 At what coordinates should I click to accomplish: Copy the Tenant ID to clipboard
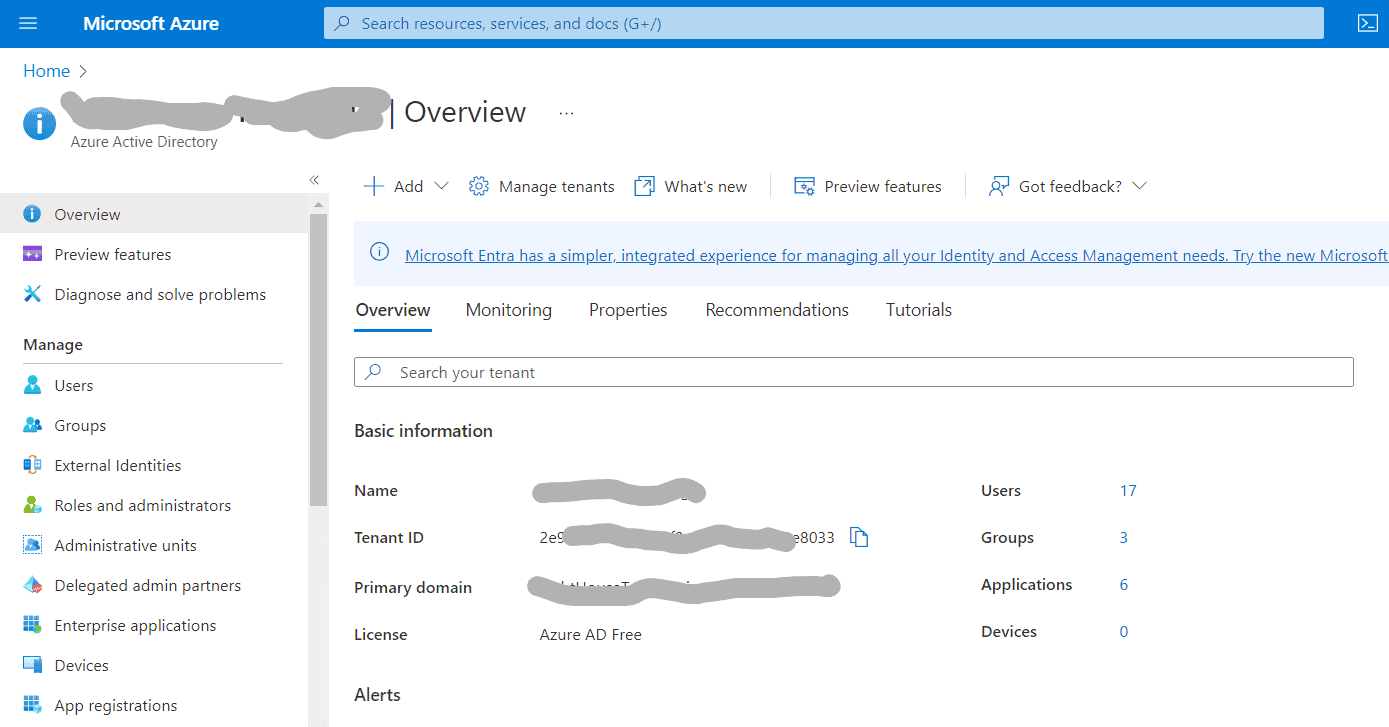coord(859,538)
